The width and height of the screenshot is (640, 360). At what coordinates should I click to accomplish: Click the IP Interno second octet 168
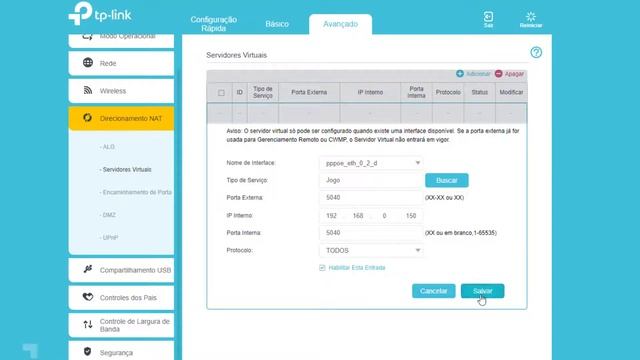[358, 216]
